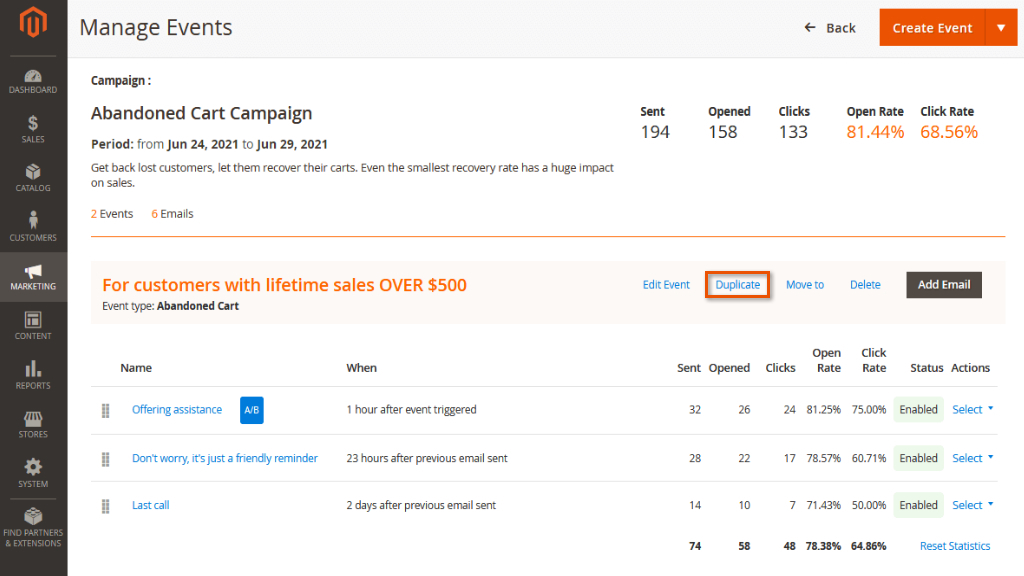Click '1 hour after event triggered' text

[411, 409]
